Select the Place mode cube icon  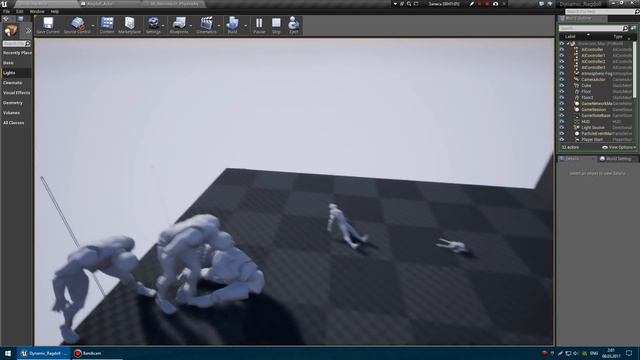click(11, 30)
